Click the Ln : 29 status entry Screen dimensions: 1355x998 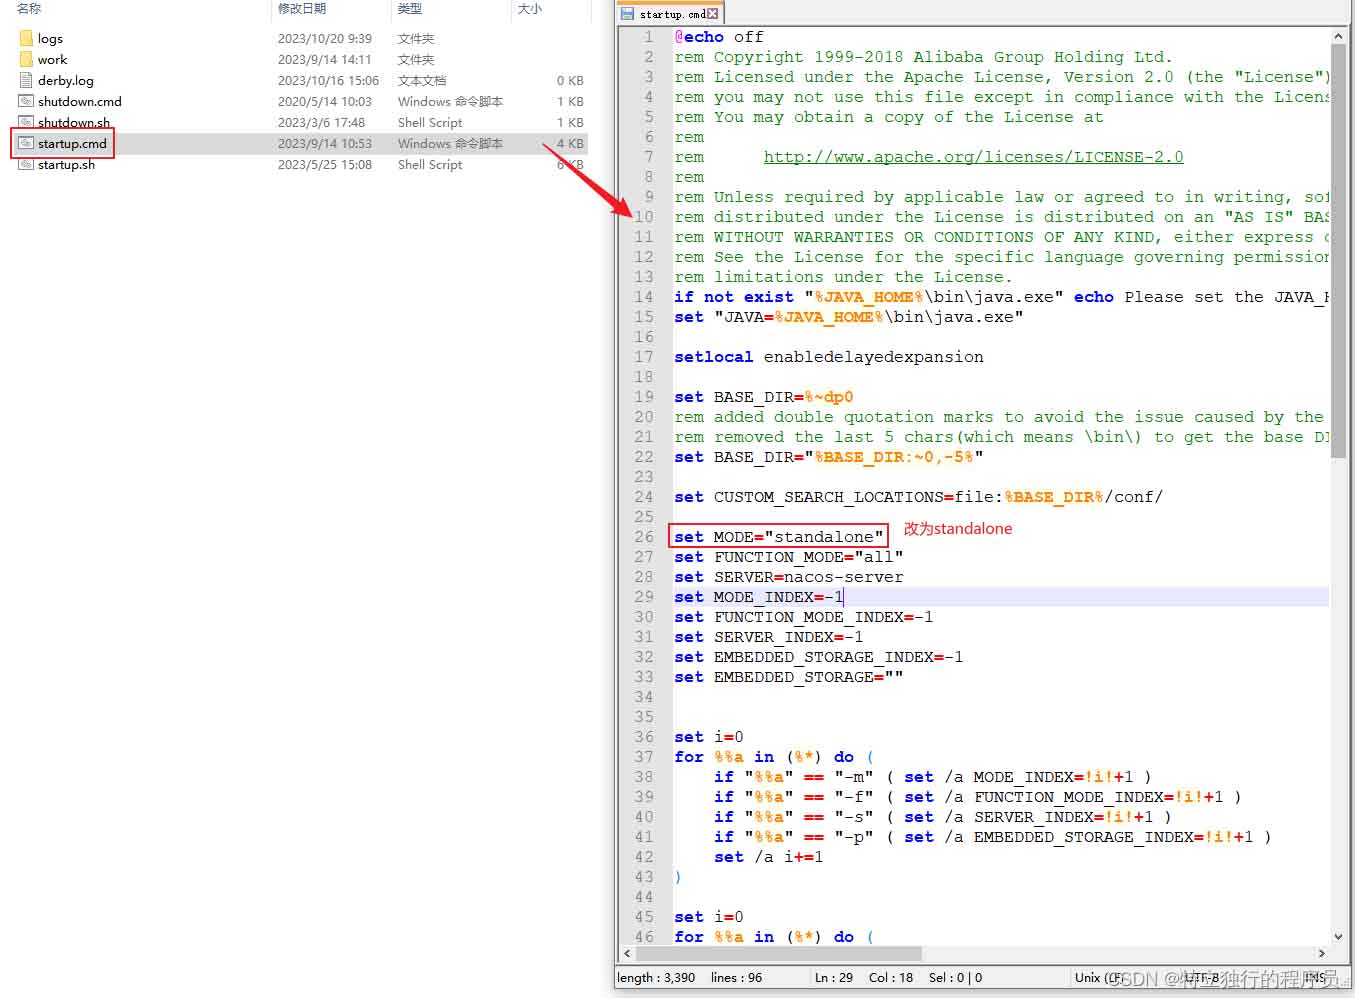834,978
